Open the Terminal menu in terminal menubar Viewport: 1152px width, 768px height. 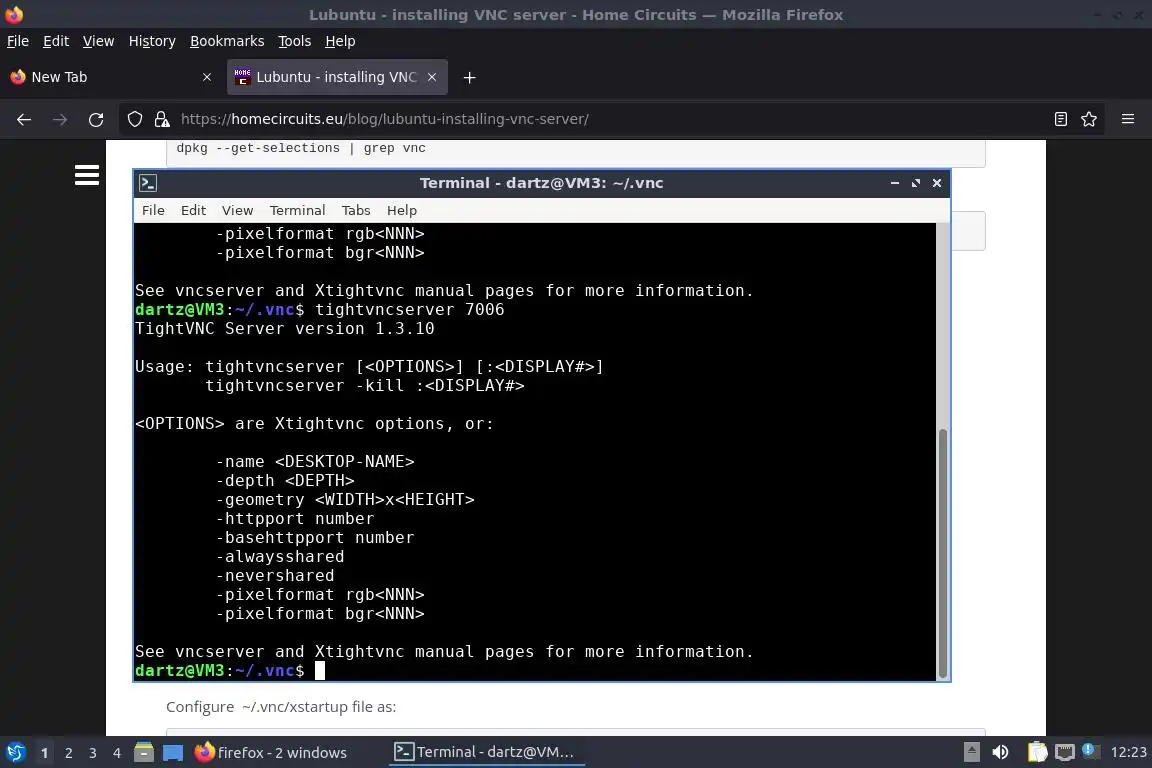(x=297, y=210)
